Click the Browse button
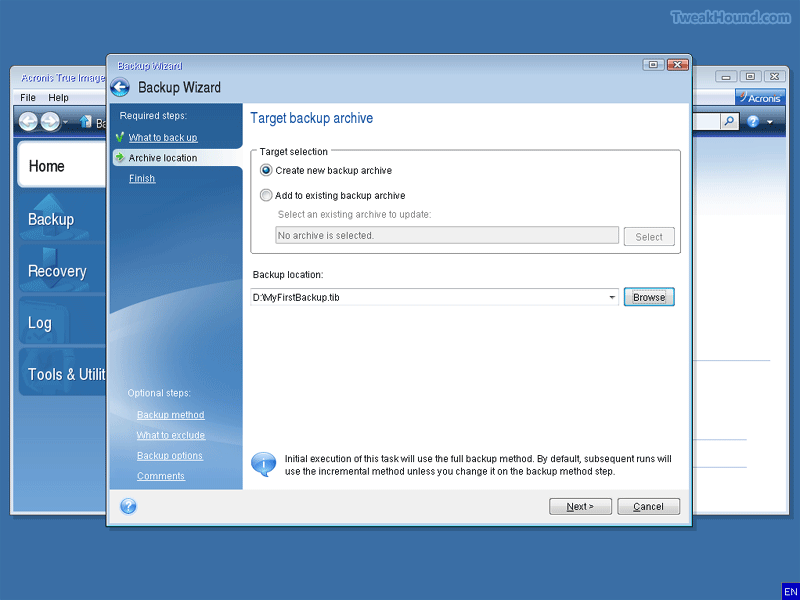 [x=649, y=297]
